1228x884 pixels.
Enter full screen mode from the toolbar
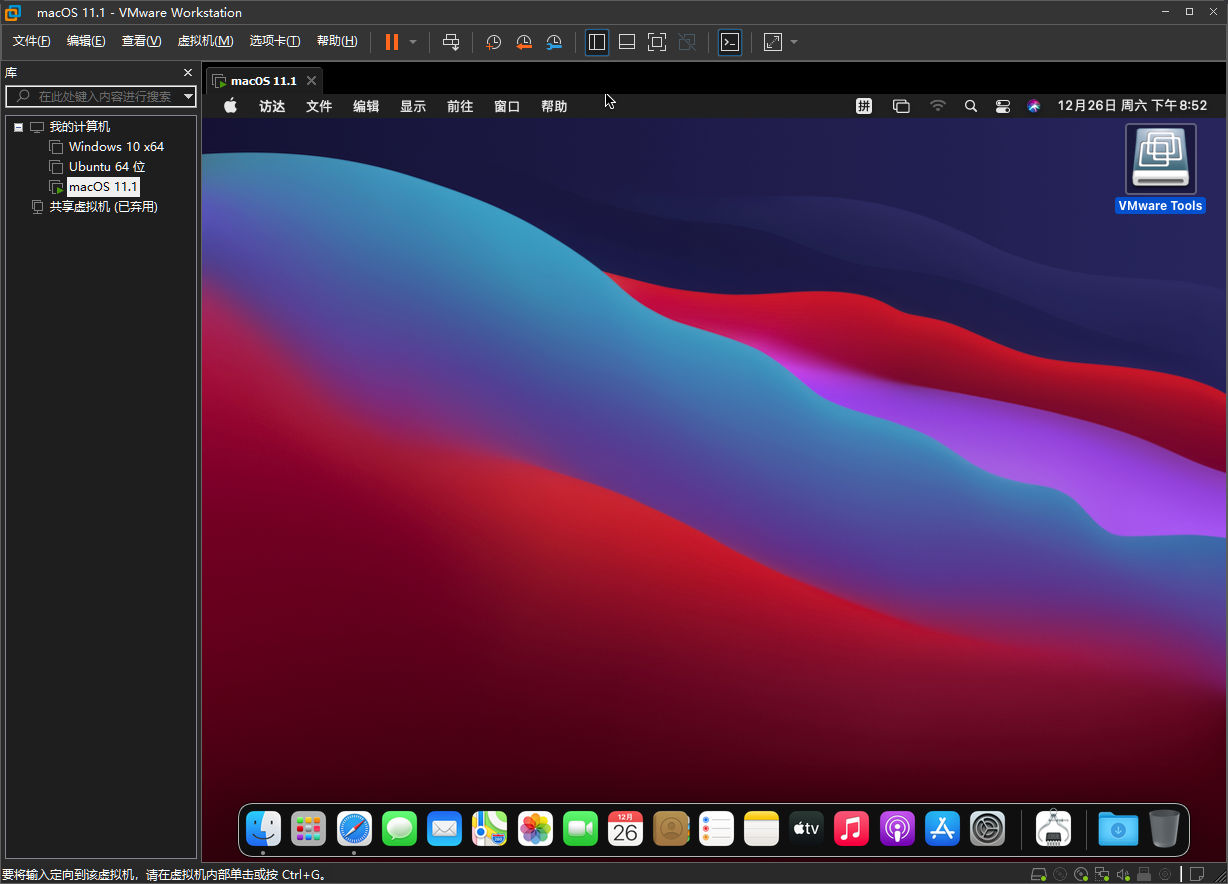pyautogui.click(x=657, y=42)
